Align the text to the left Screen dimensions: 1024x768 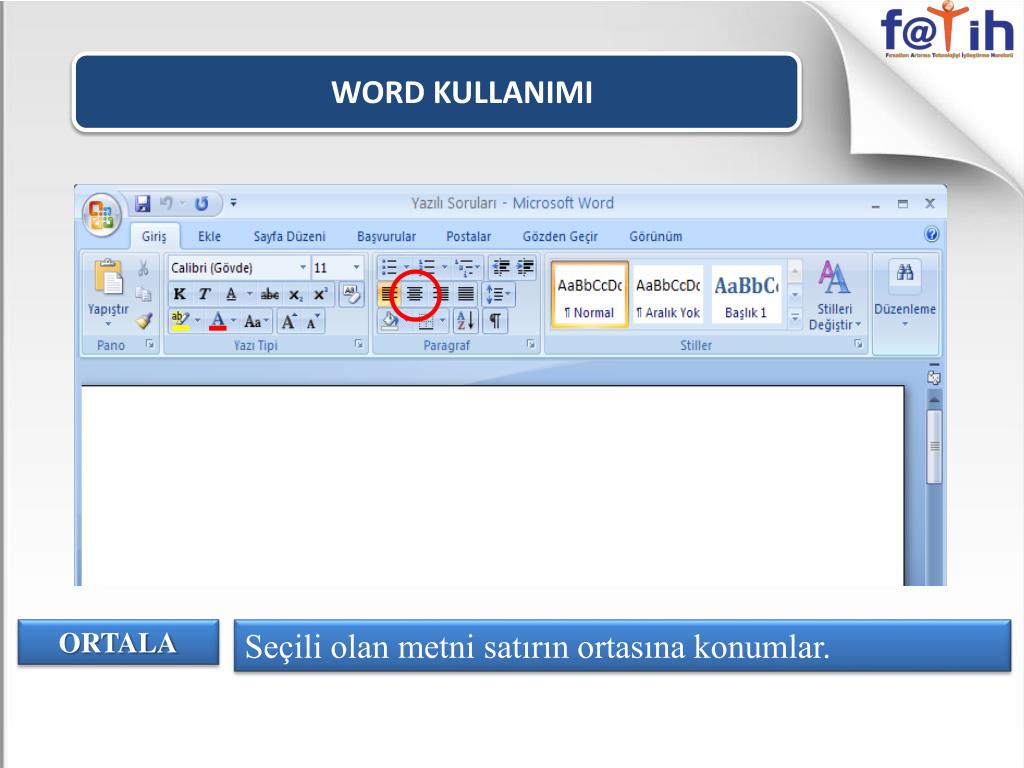pyautogui.click(x=389, y=294)
